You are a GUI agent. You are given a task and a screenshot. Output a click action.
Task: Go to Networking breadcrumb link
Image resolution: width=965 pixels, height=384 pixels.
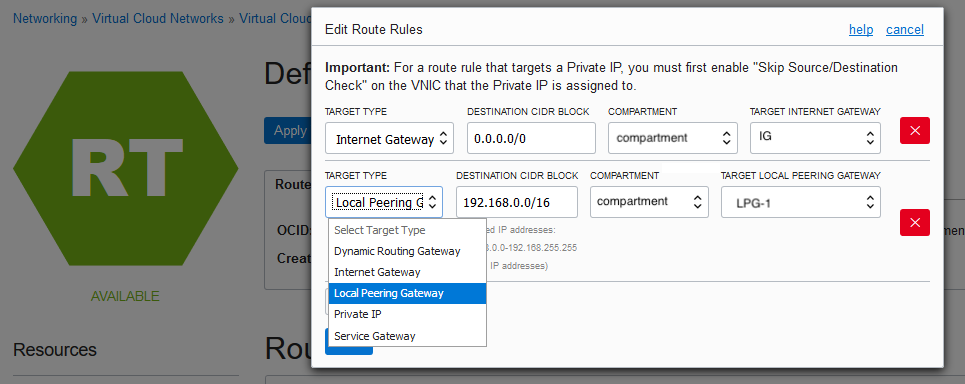click(45, 18)
